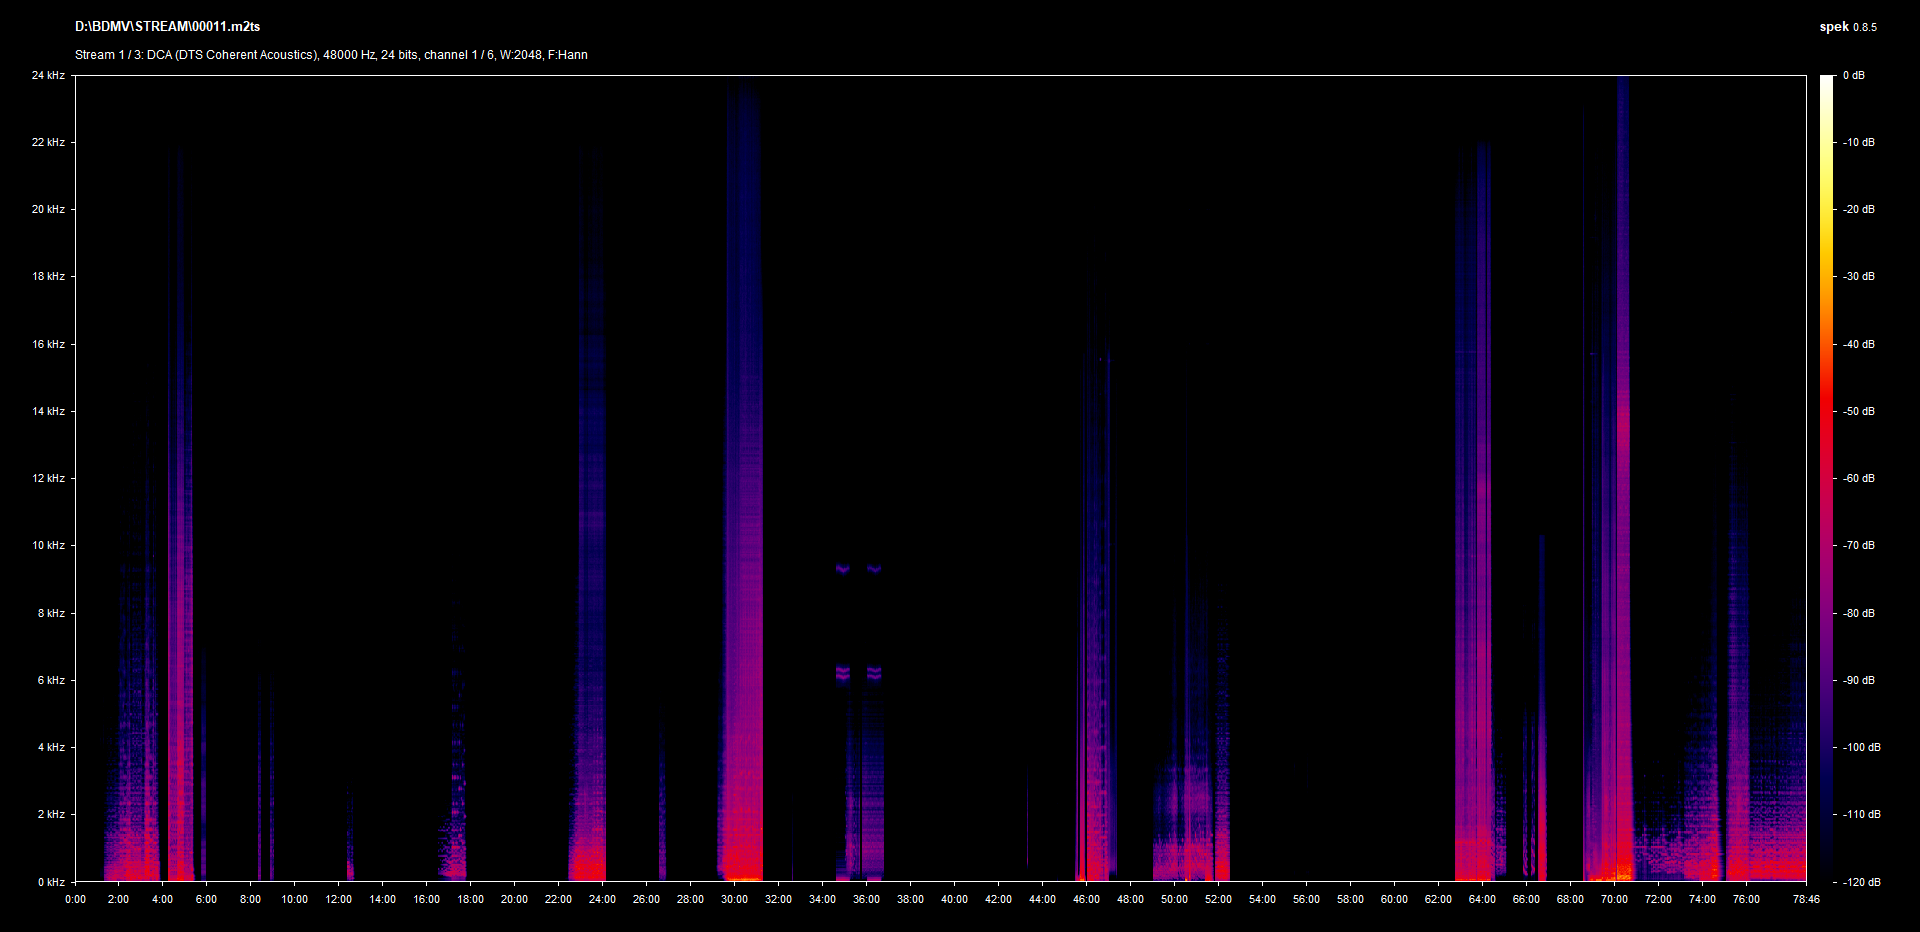This screenshot has height=932, width=1920.
Task: Select the 10 kHz frequency label
Action: (x=48, y=545)
